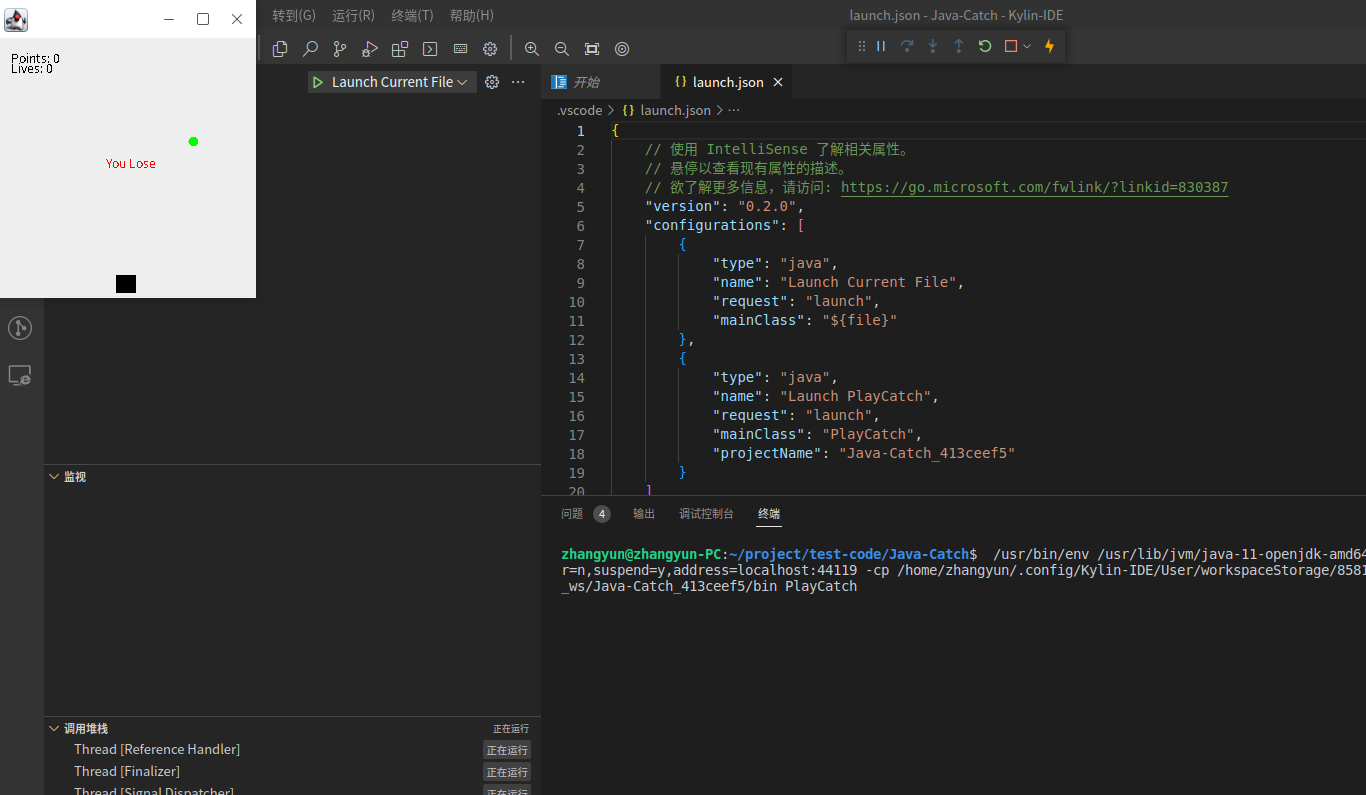Click the lightning bolt hot replace icon
Screen dimensions: 1366x795
tap(1049, 46)
